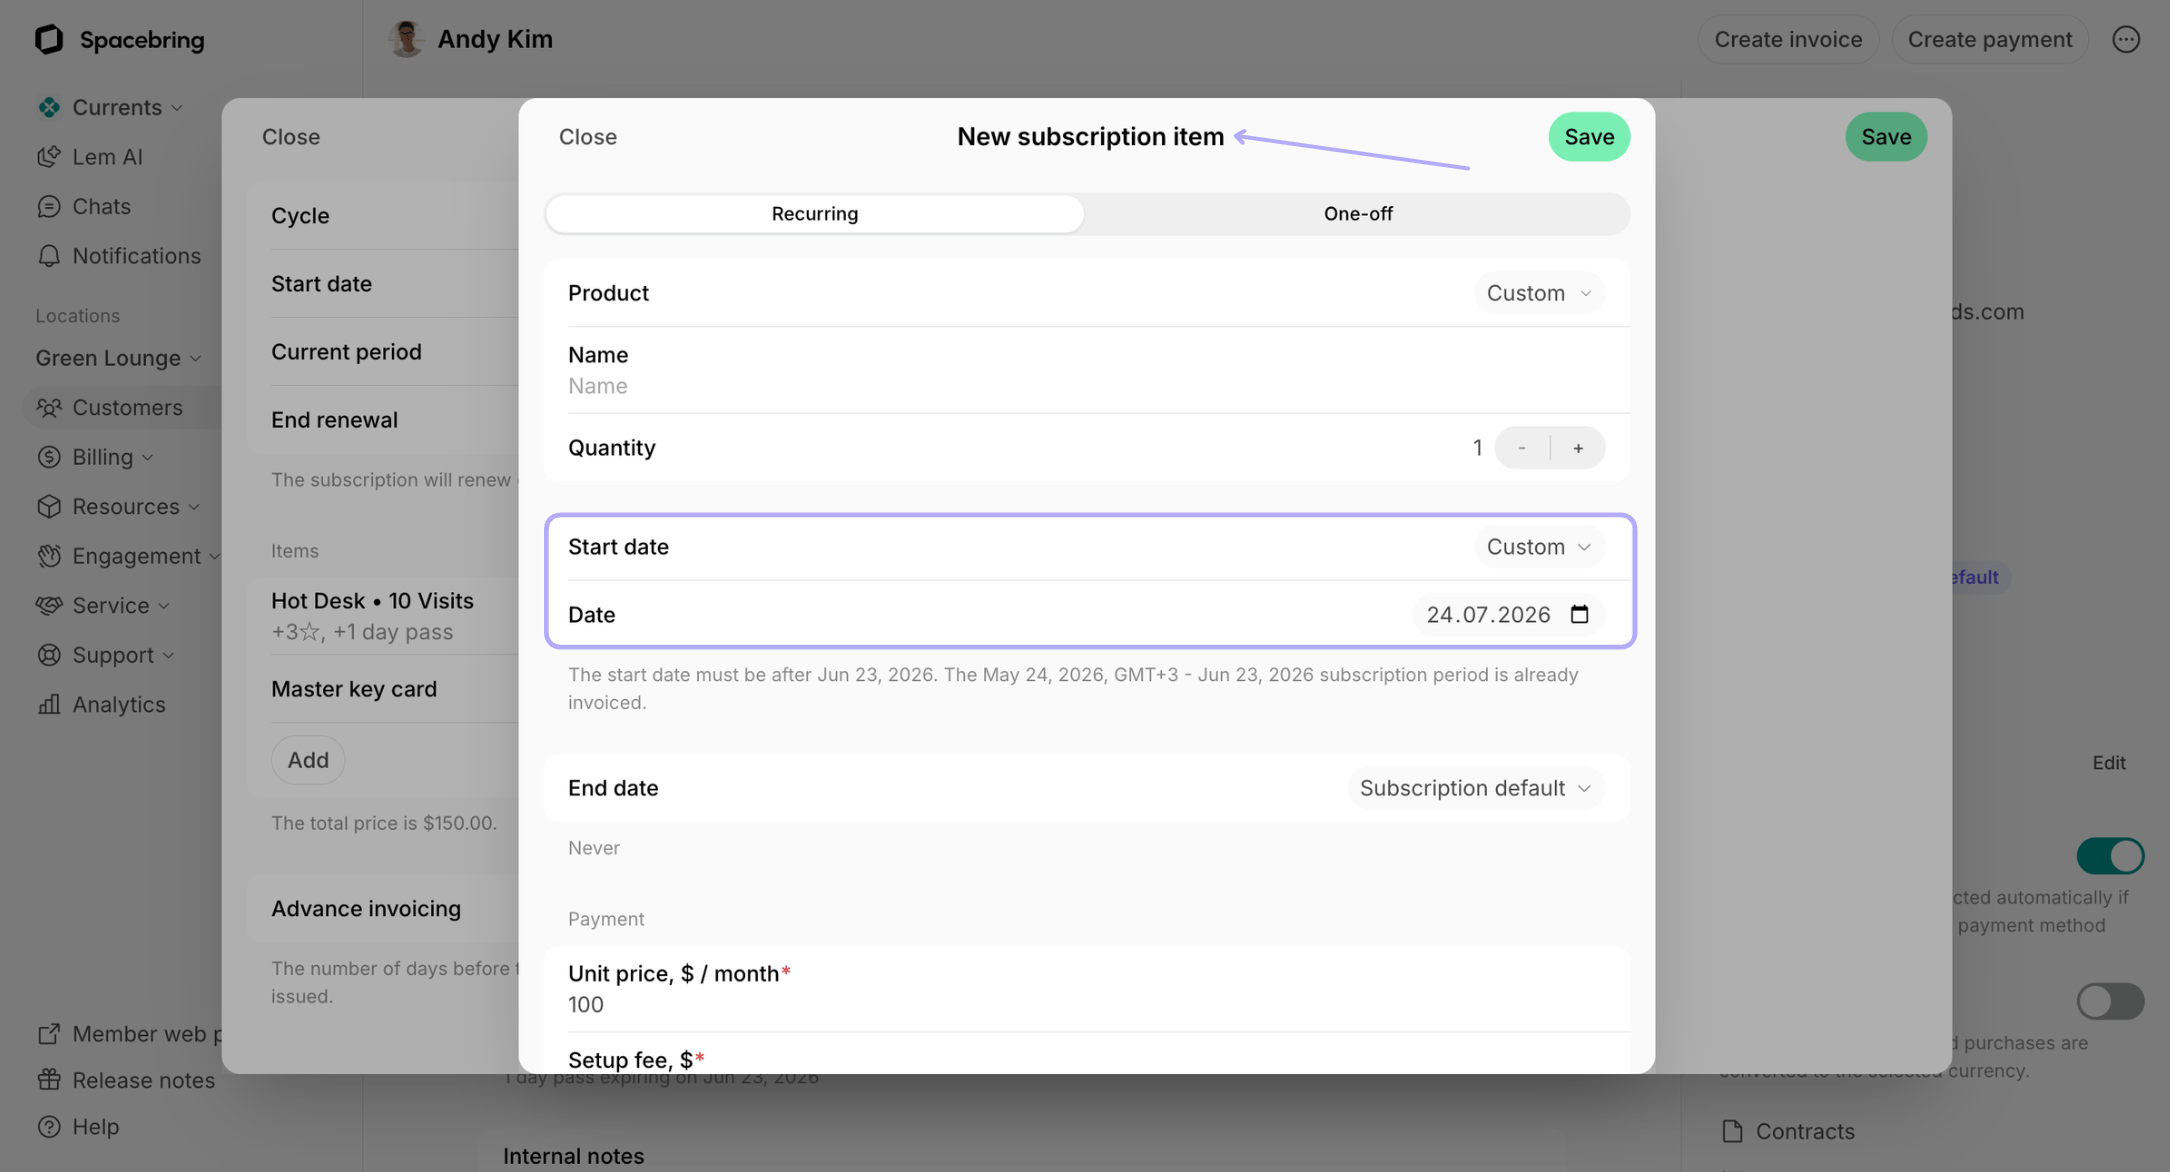Click the Spacebring logo icon
The width and height of the screenshot is (2170, 1172).
tap(49, 39)
